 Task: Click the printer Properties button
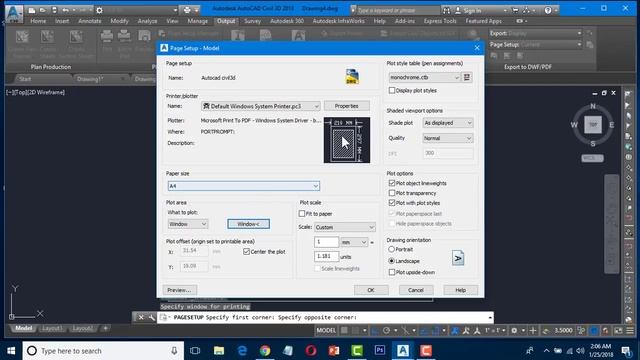point(347,106)
